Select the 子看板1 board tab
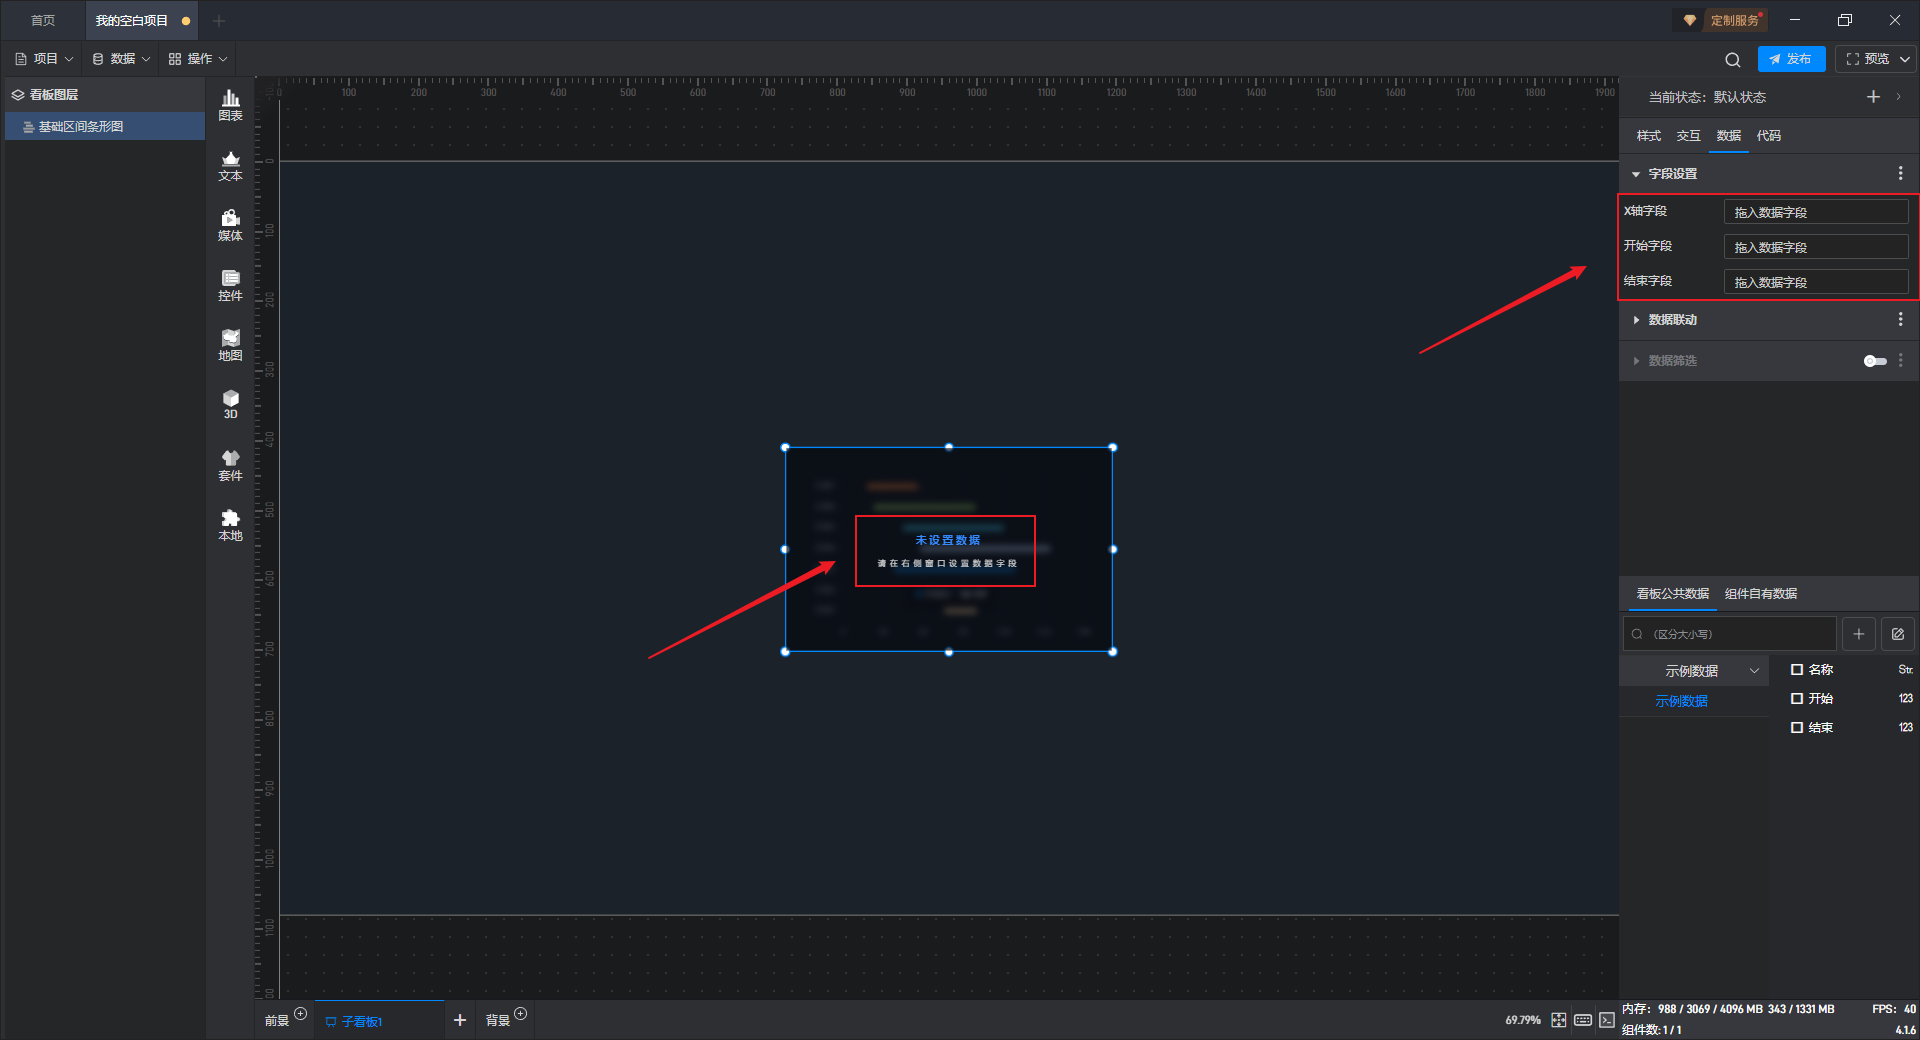Viewport: 1920px width, 1040px height. (x=379, y=1021)
